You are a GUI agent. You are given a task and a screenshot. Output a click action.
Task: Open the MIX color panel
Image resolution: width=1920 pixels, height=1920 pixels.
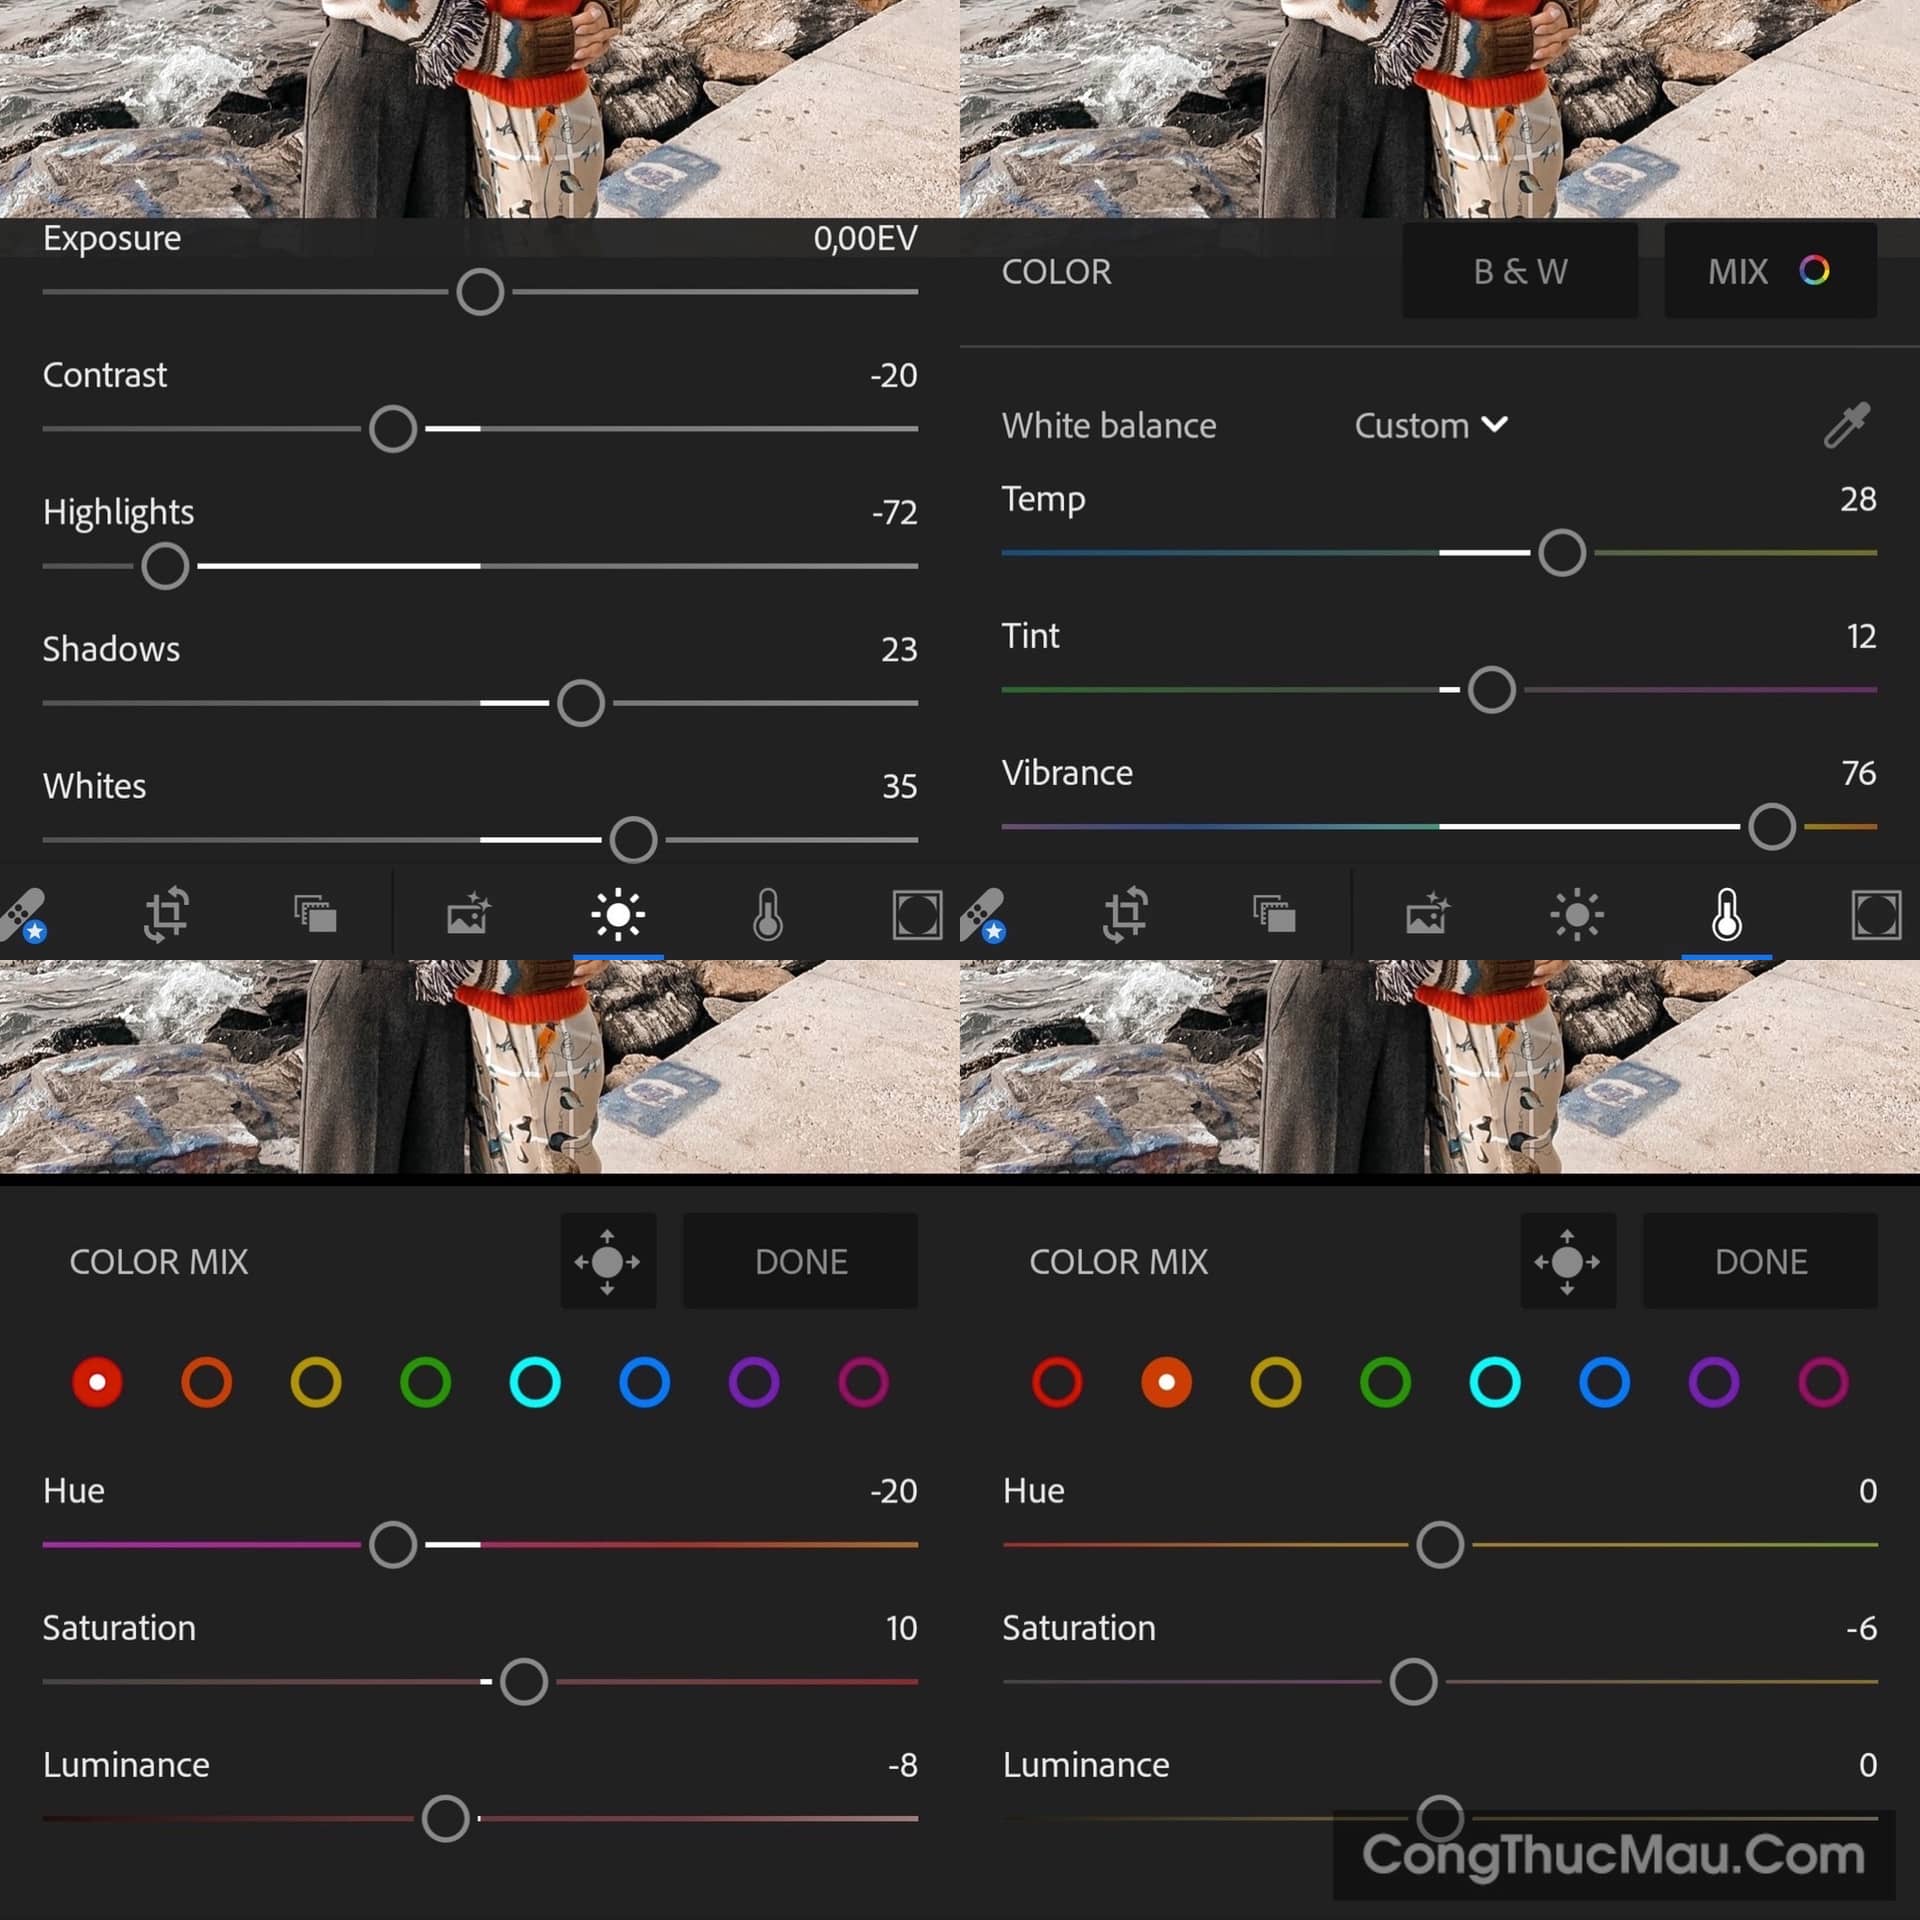(x=1769, y=271)
